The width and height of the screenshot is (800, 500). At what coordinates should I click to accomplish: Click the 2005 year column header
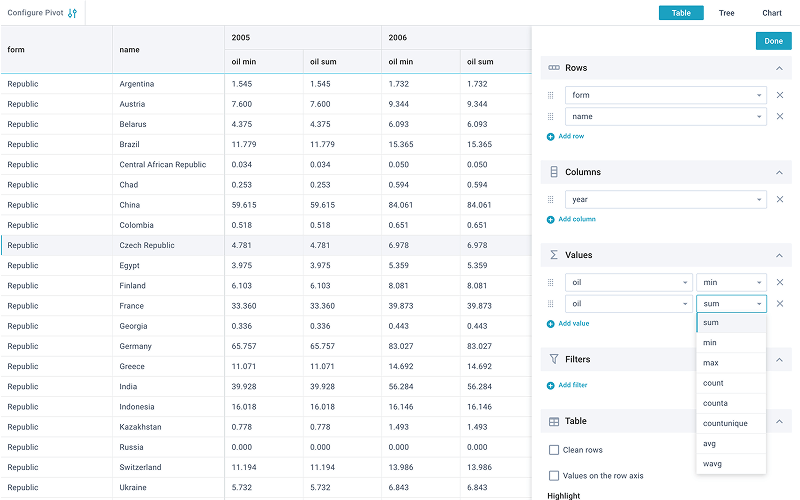(303, 38)
